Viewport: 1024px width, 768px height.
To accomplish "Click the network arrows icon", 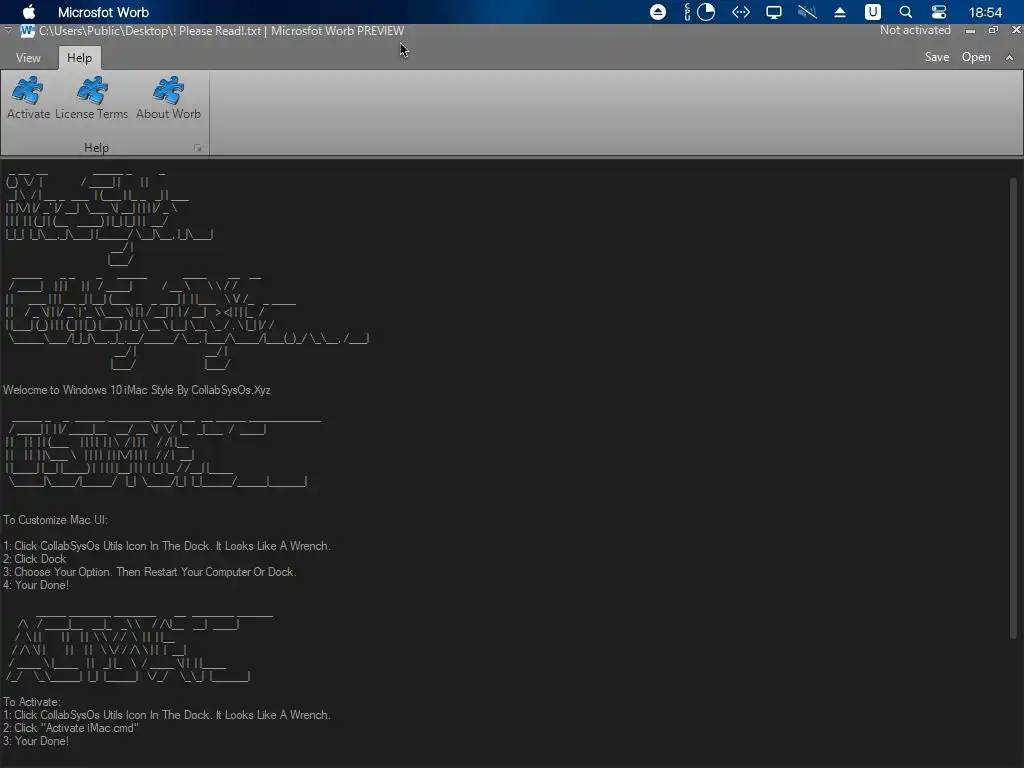I will [x=741, y=12].
